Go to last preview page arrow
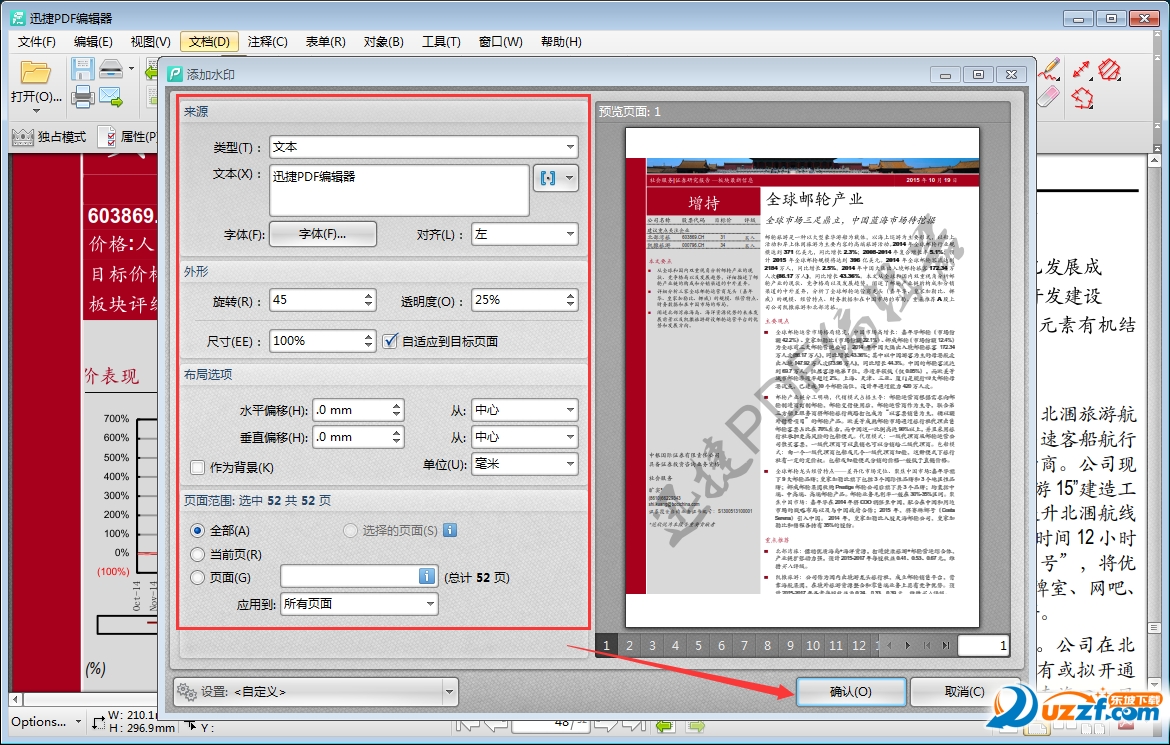 (x=946, y=646)
